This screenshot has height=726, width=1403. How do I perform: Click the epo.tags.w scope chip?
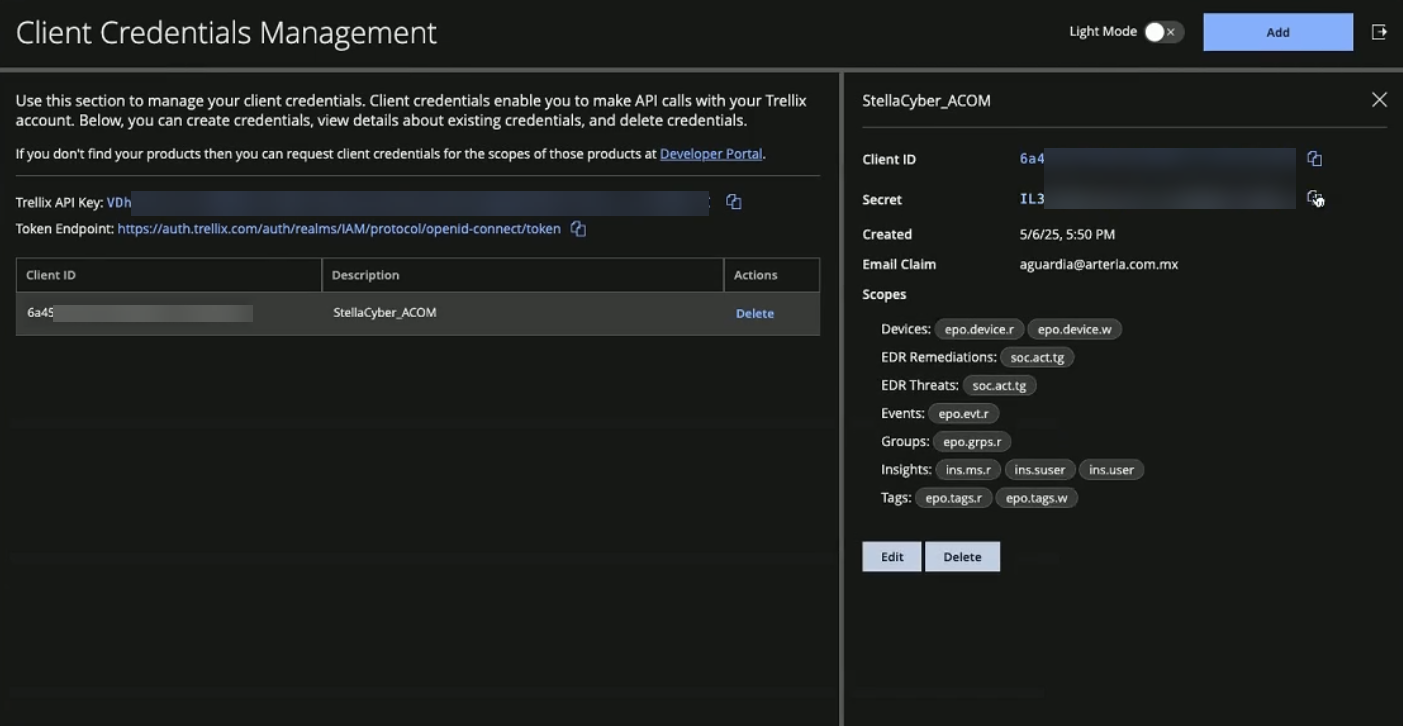(x=1036, y=498)
